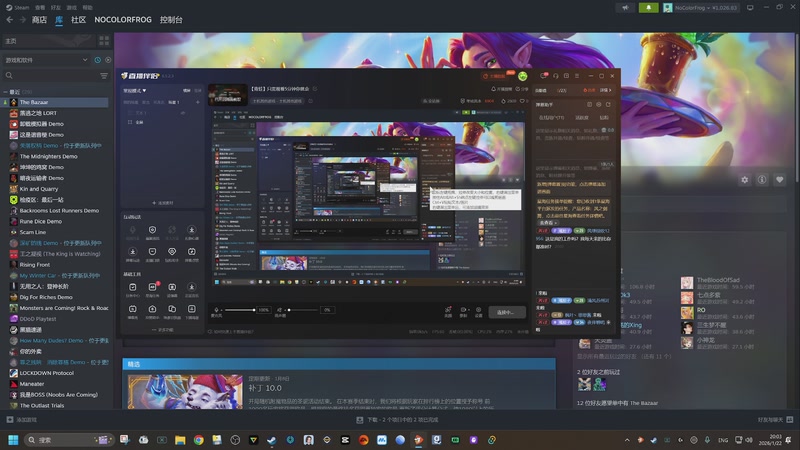800x450 pixels.
Task: Open File Explorer from taskbar
Action: [x=180, y=440]
